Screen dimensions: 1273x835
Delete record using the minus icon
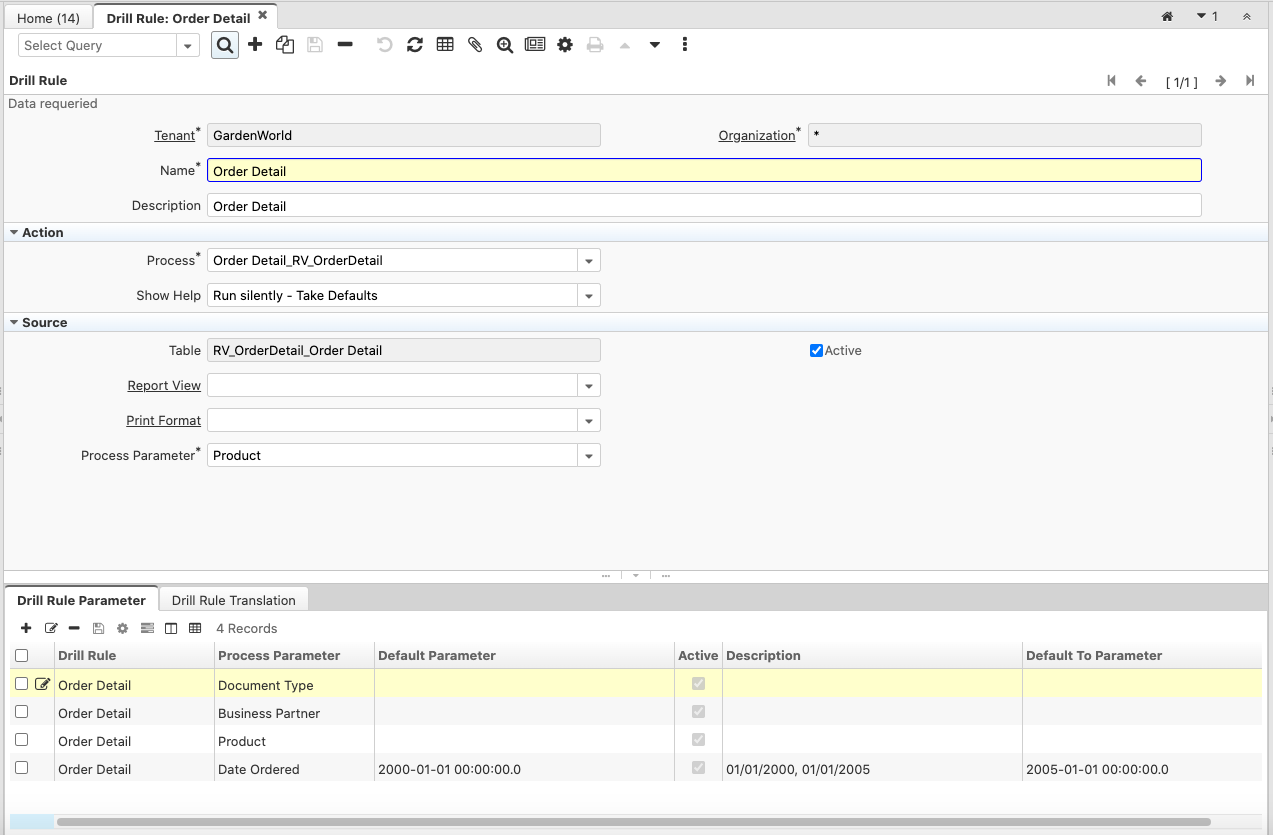(345, 45)
